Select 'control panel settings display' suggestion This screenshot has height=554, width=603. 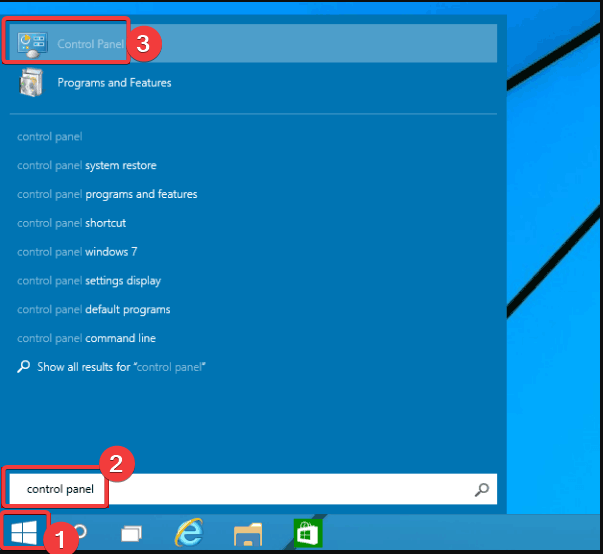pos(89,281)
